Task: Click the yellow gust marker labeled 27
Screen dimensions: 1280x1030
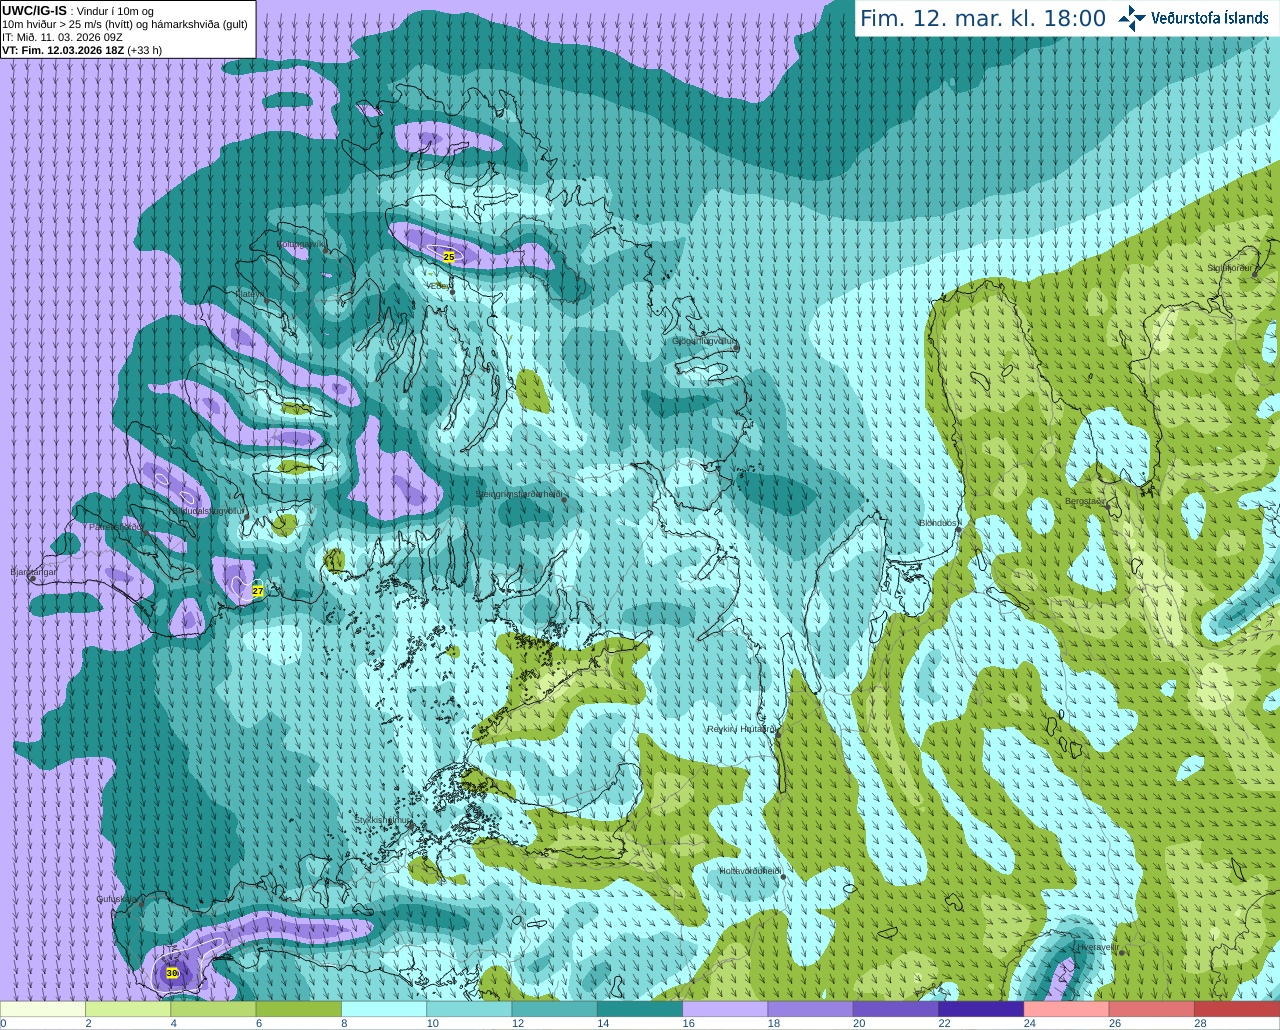Action: pos(258,591)
